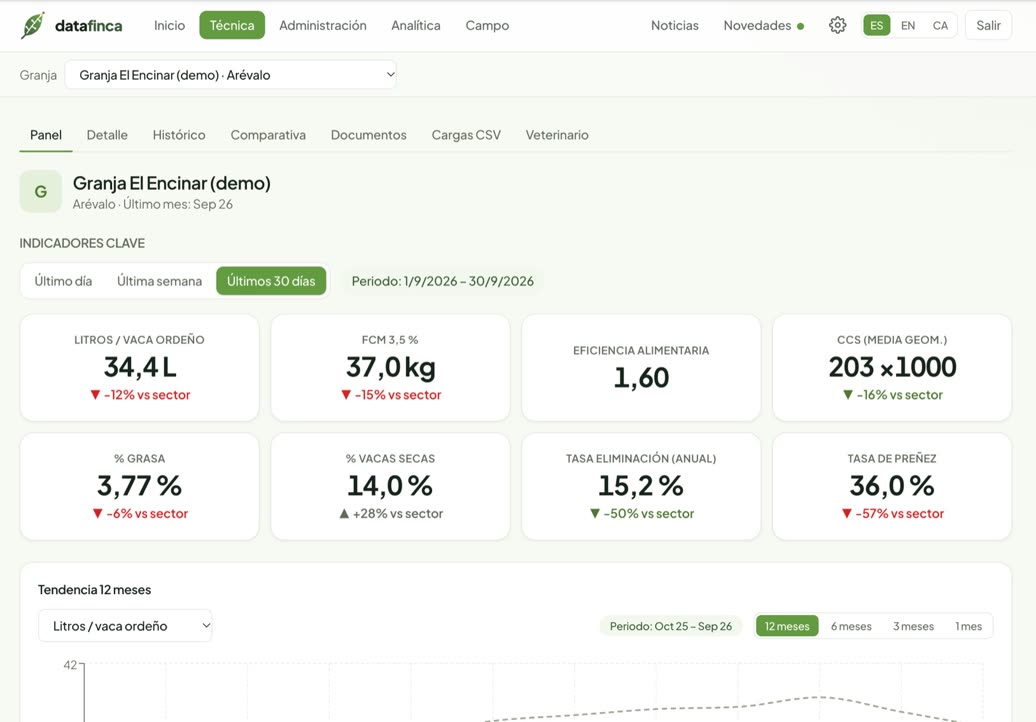Show the 6 meses trend range
The image size is (1036, 722).
[851, 626]
